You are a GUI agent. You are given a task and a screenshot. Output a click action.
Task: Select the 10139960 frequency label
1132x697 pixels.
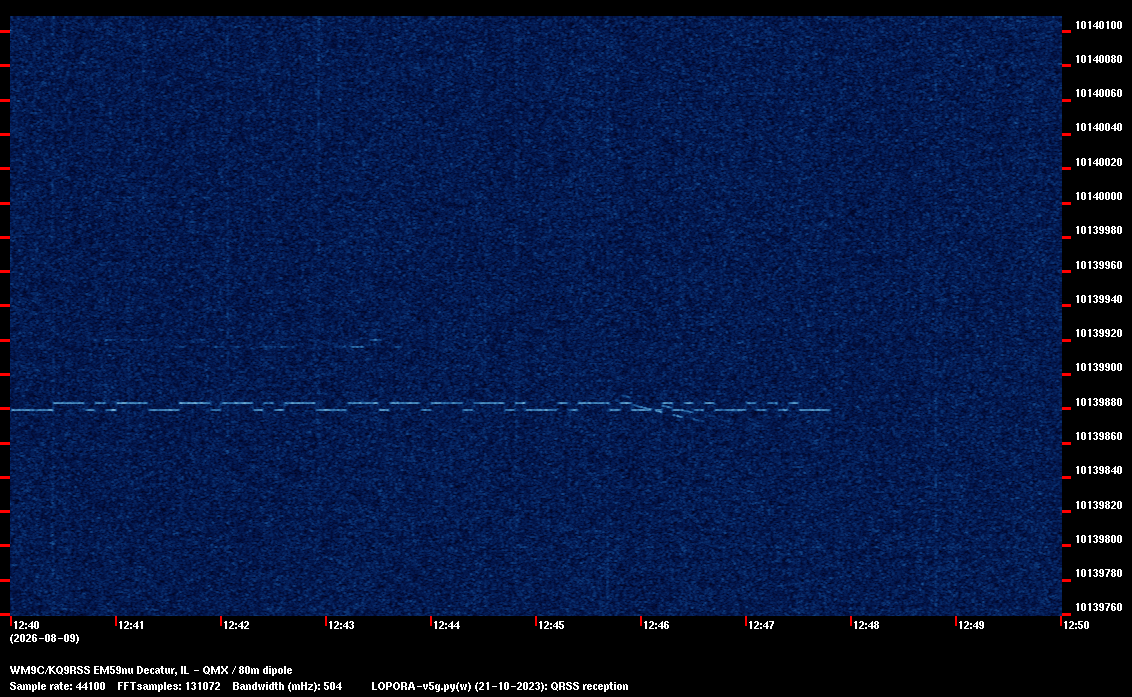click(1099, 265)
